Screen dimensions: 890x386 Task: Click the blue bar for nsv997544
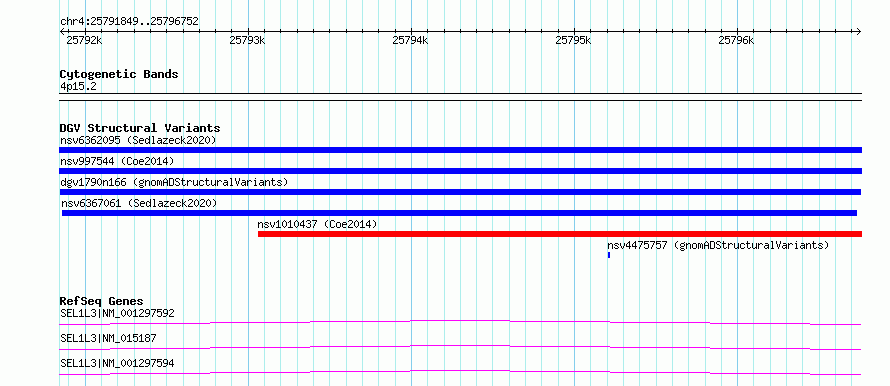(x=460, y=171)
